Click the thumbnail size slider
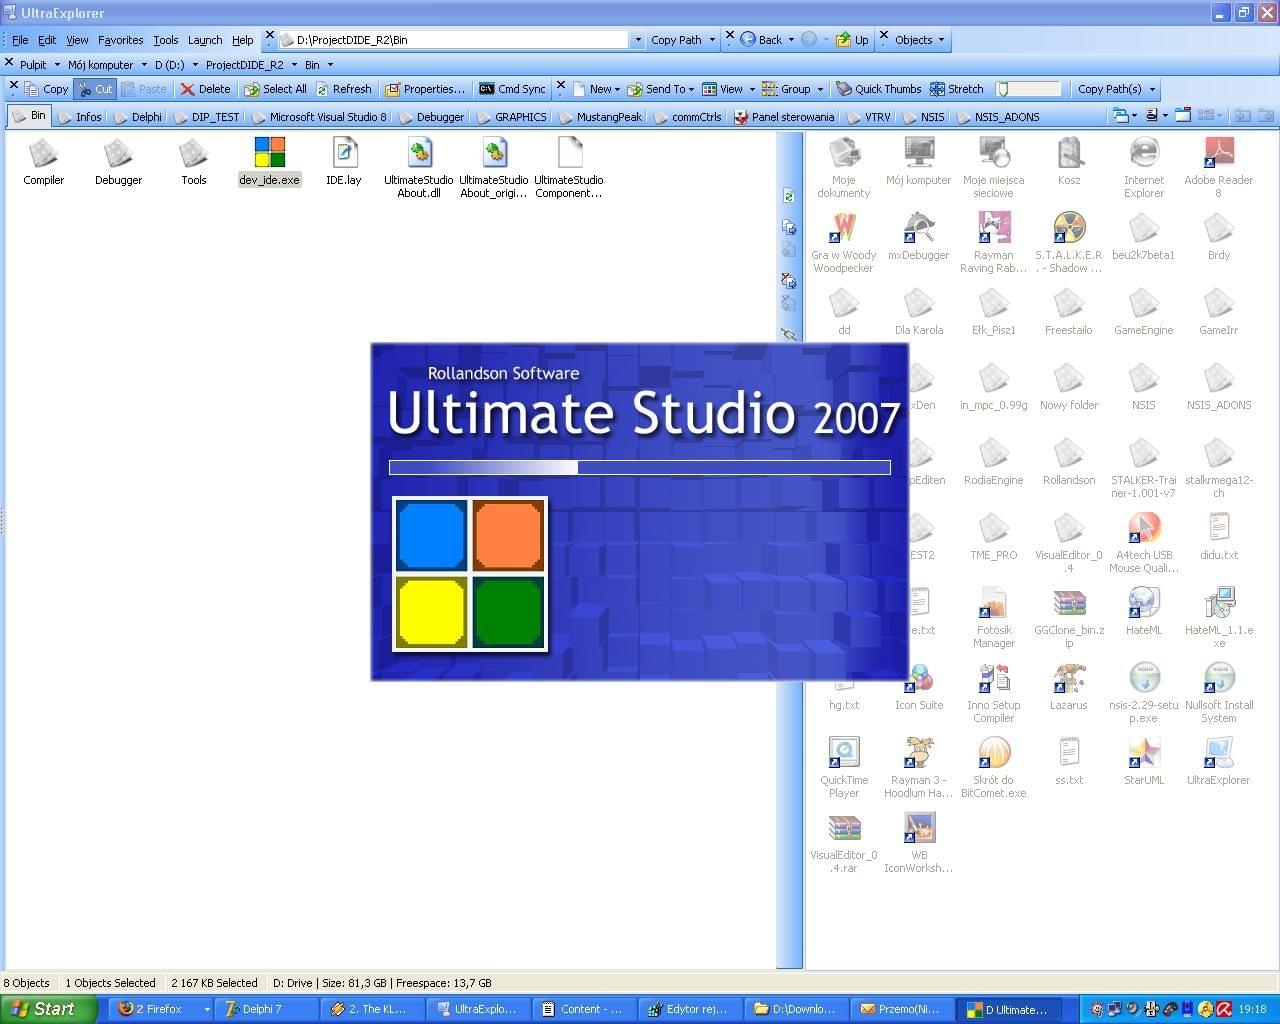This screenshot has height=1024, width=1280. coord(1027,89)
